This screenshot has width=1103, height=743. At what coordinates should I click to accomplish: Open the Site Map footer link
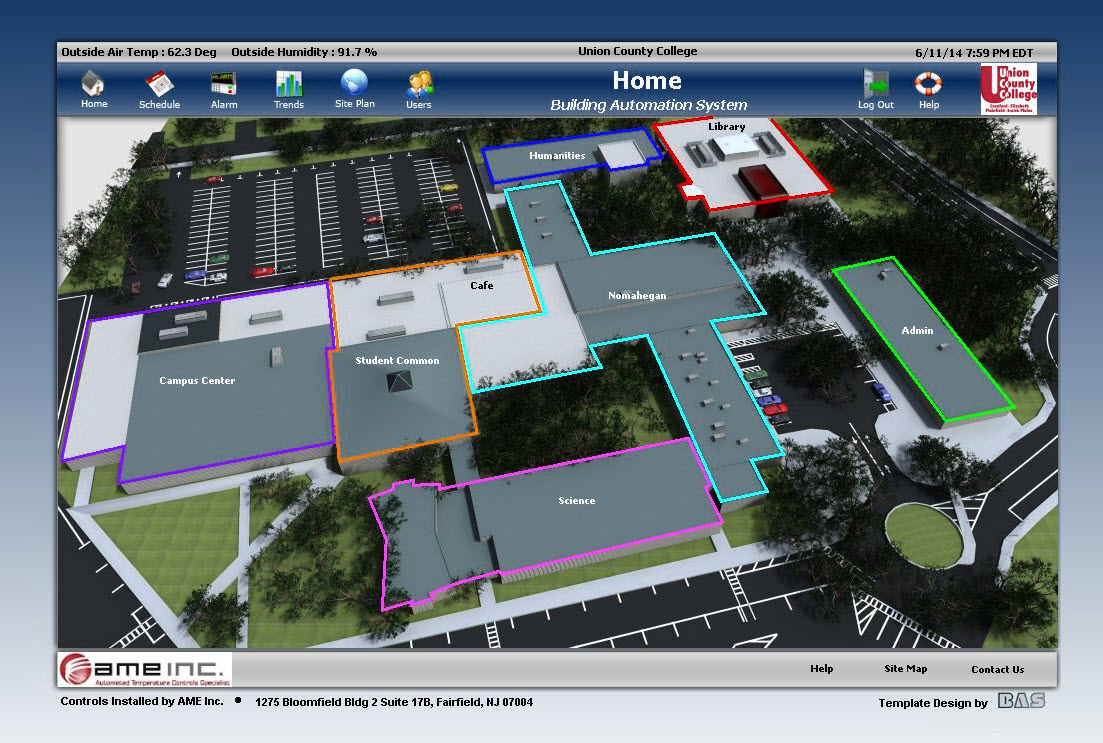coord(905,669)
